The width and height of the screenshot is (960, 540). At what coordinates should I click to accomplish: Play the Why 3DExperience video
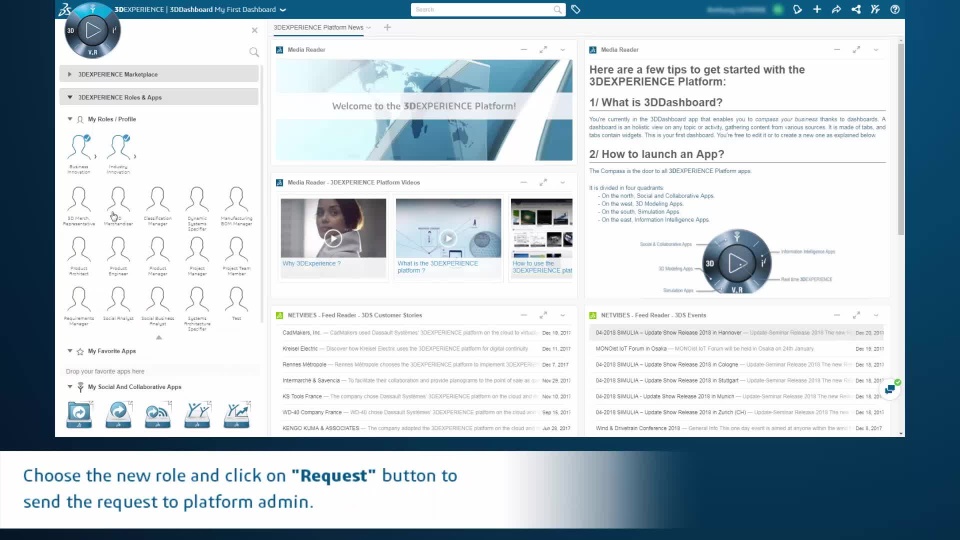coord(333,238)
